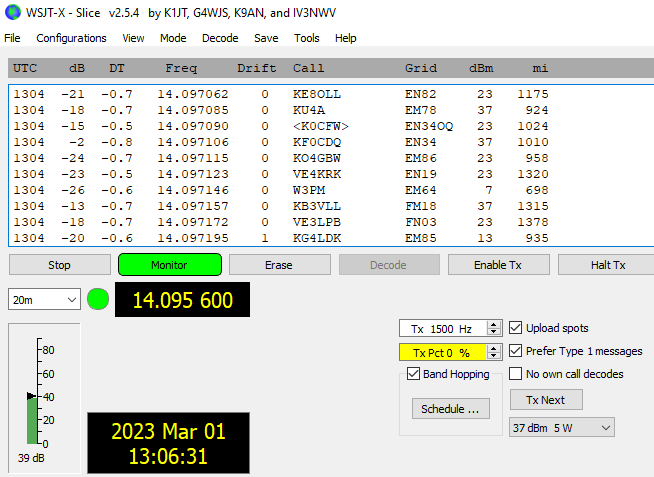Click the Erase button
The height and width of the screenshot is (477, 654).
point(279,265)
